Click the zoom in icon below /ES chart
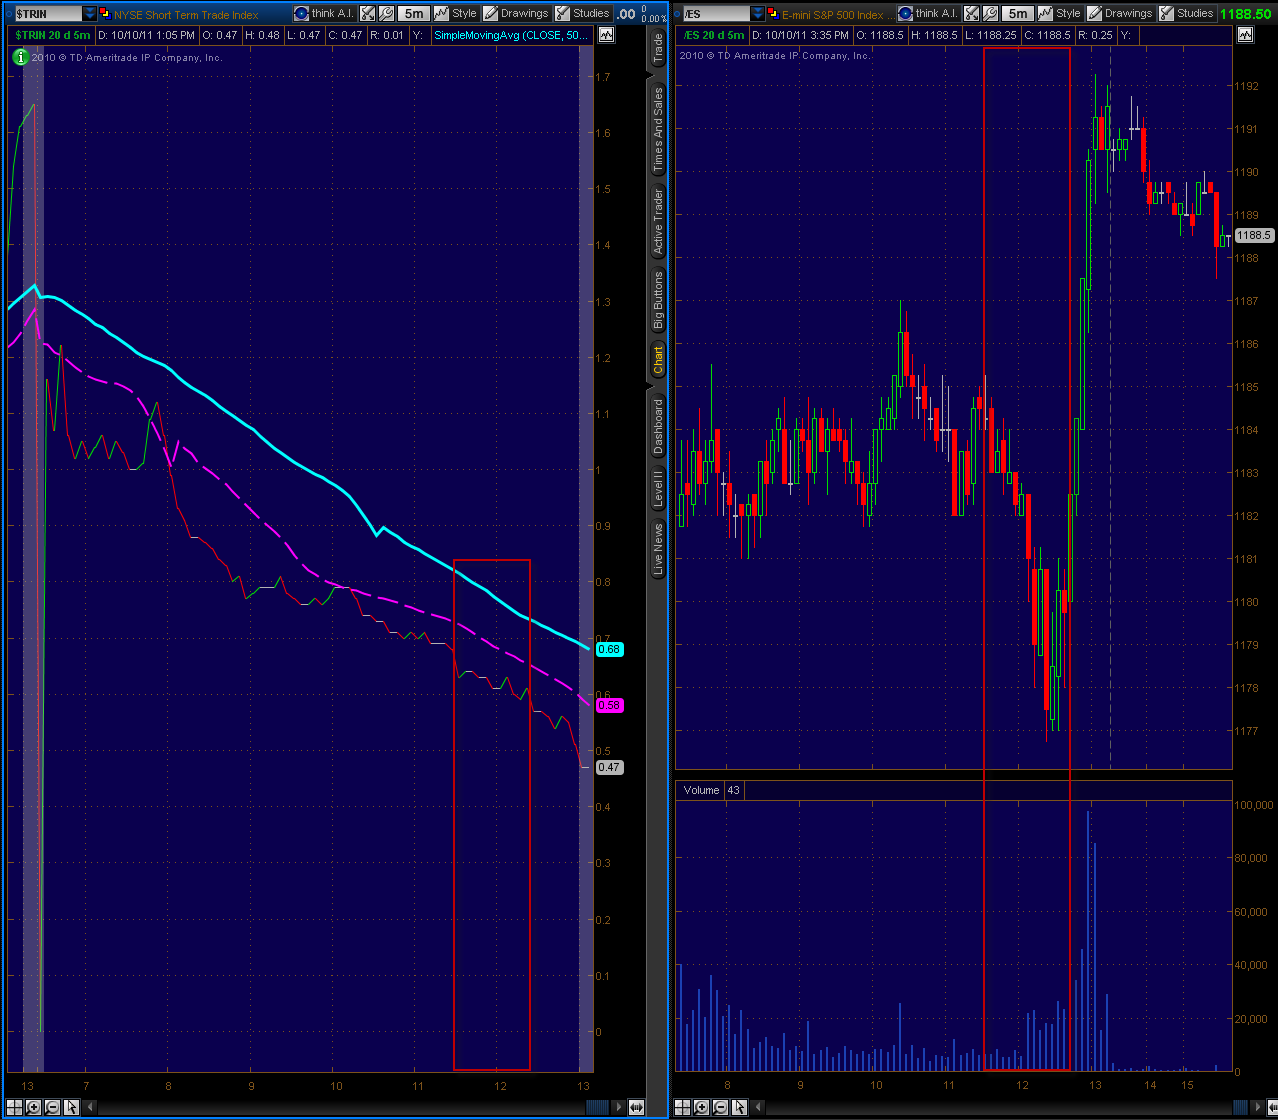1278x1120 pixels. [701, 1107]
